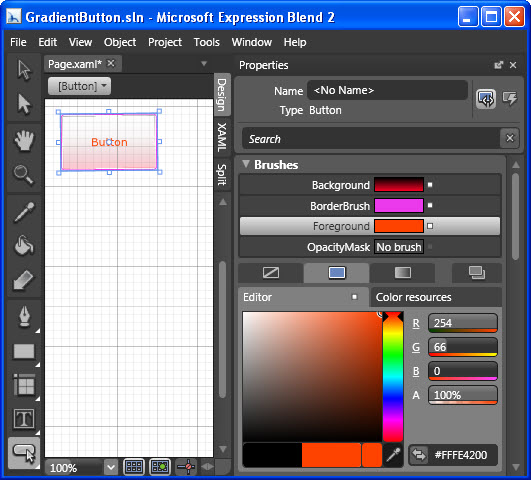
Task: Close the Properties panel
Action: coord(513,65)
